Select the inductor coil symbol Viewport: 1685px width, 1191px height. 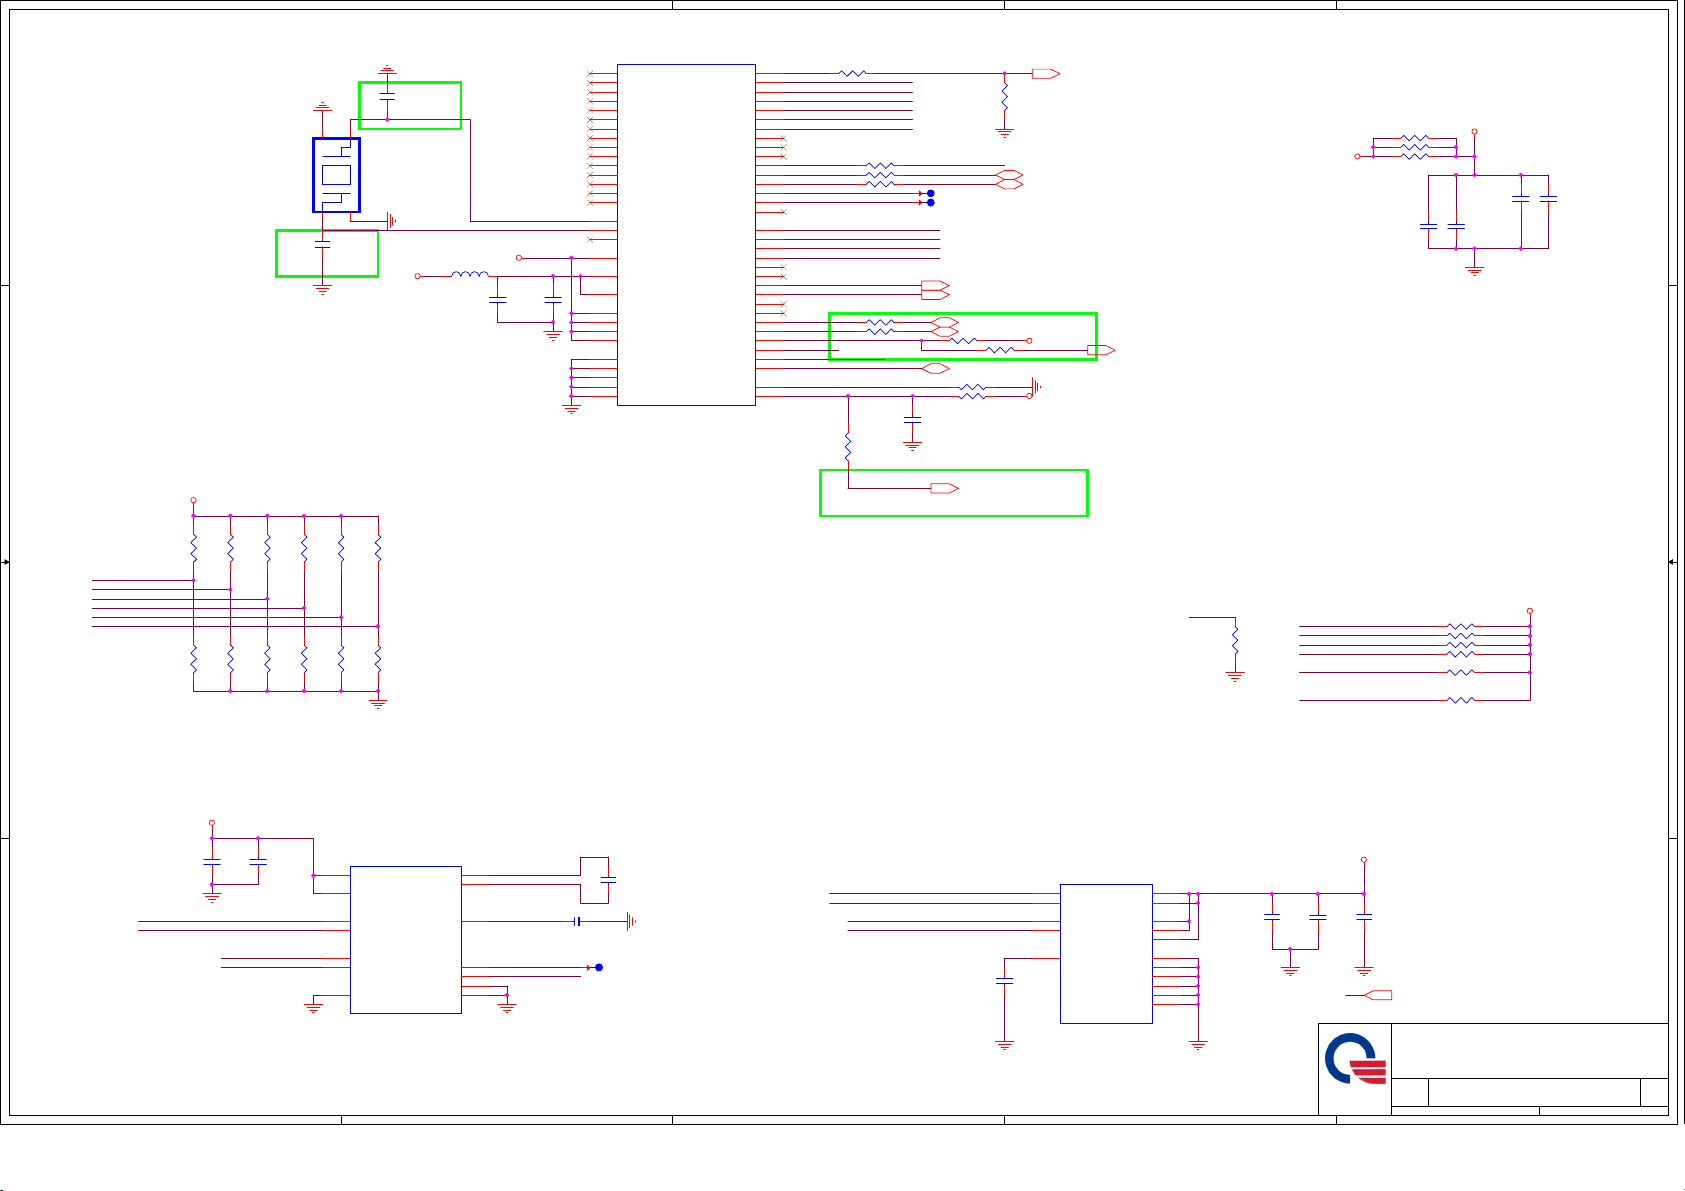tap(470, 274)
